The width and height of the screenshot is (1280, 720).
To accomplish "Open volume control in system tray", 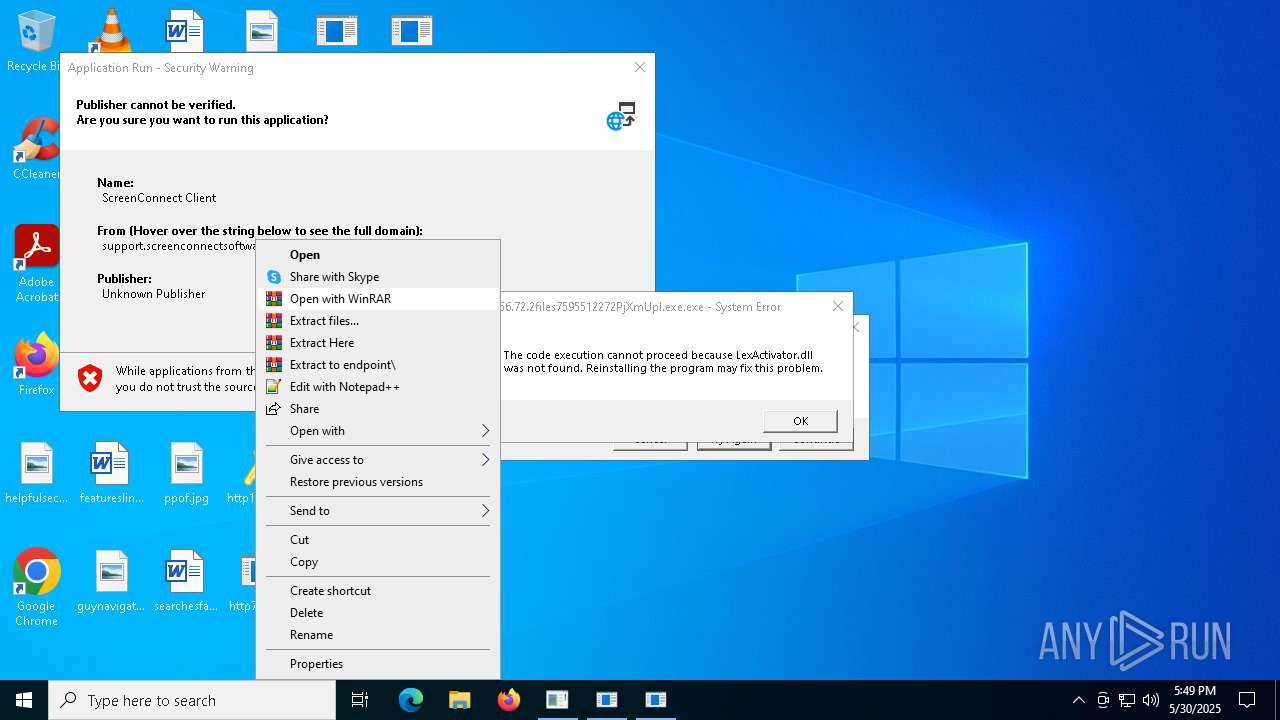I will pyautogui.click(x=1151, y=700).
